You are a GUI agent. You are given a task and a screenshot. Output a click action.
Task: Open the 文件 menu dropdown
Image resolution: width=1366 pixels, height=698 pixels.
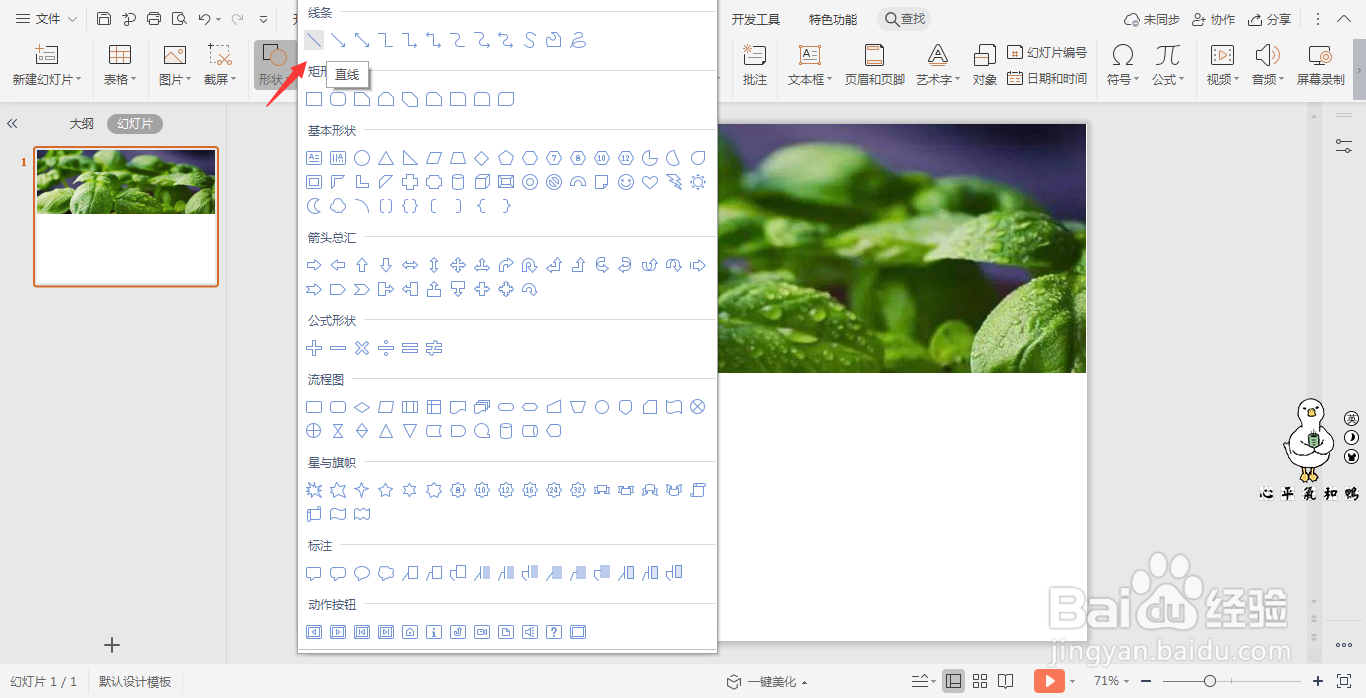[x=46, y=19]
